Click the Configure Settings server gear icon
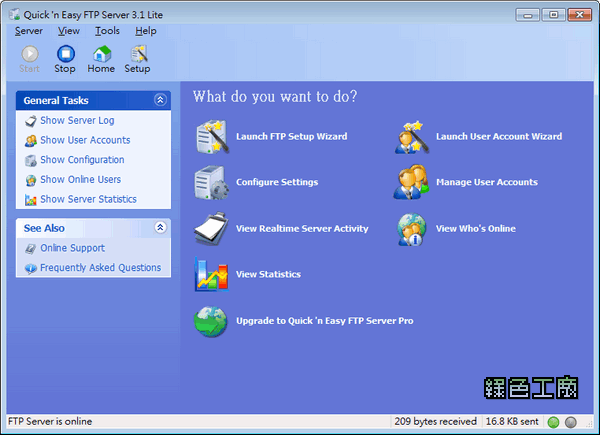The image size is (600, 435). tap(211, 182)
